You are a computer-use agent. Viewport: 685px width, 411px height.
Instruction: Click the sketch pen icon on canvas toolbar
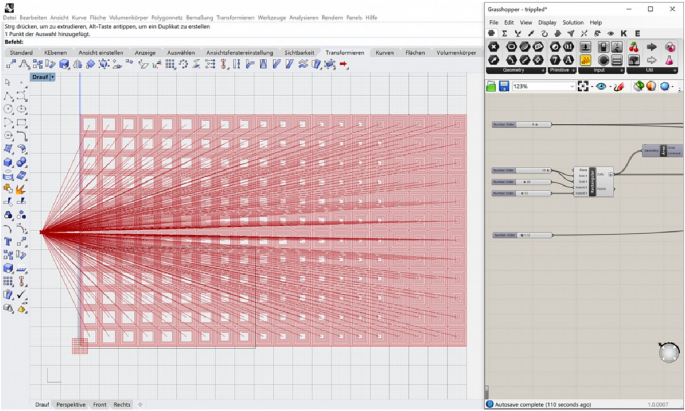(x=620, y=87)
